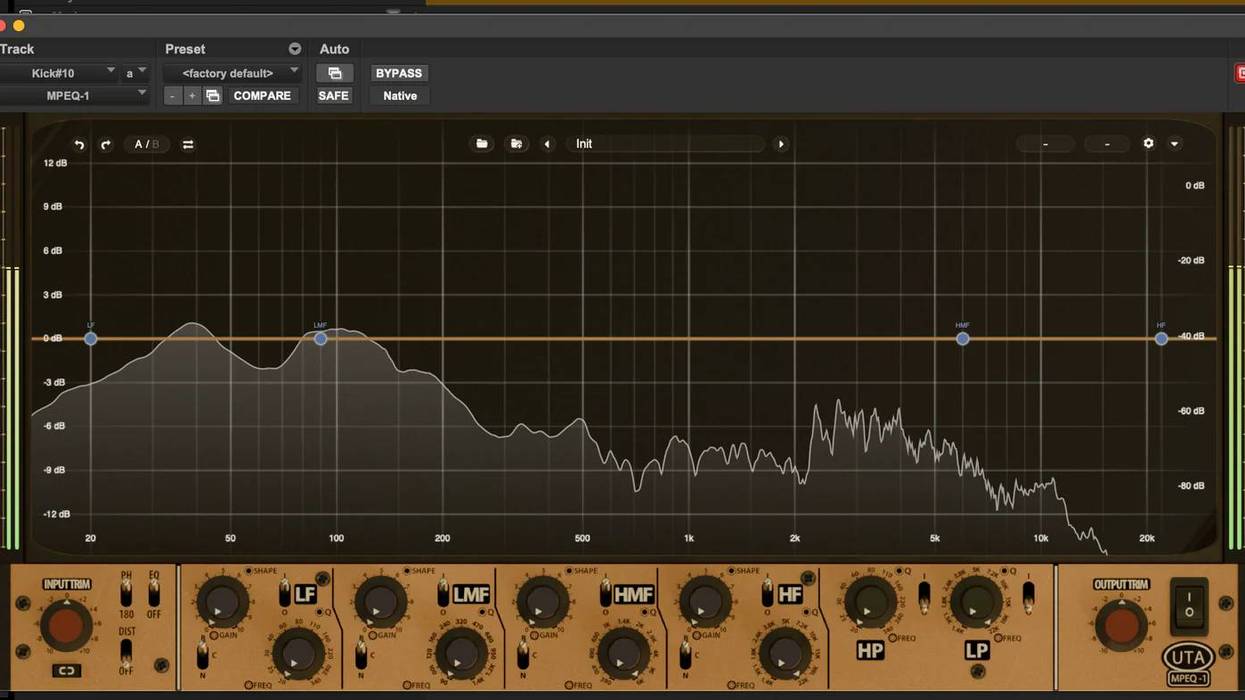
Task: Click the LF gain knob
Action: [x=222, y=603]
